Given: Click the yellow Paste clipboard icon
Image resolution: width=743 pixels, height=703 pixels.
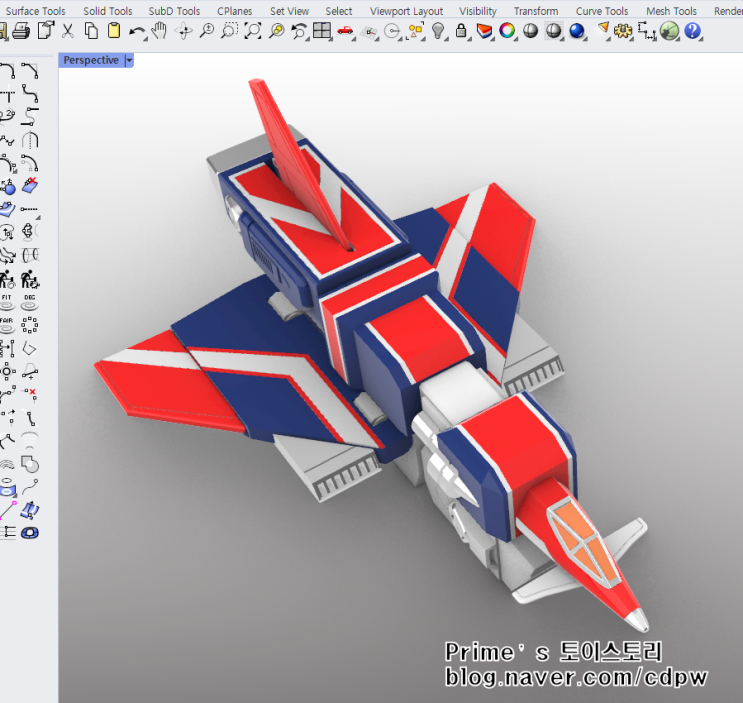Looking at the screenshot, I should coord(114,32).
